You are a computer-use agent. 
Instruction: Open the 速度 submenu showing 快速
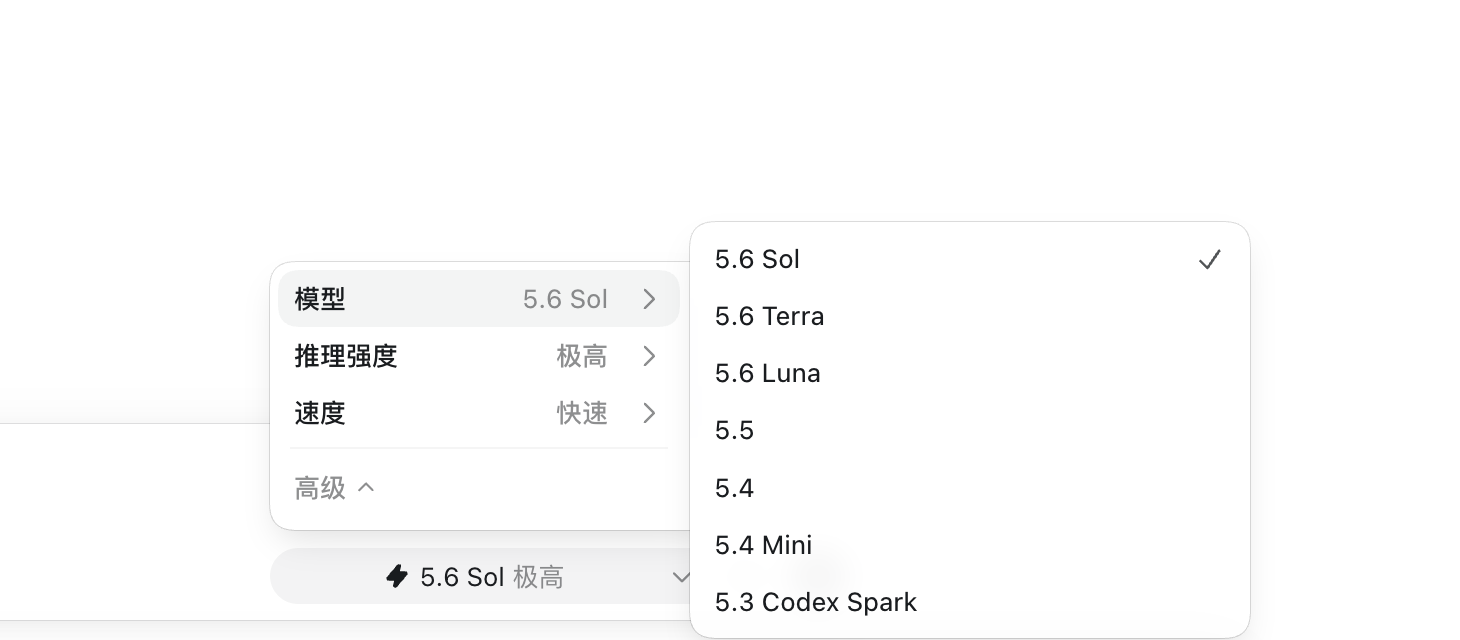click(x=479, y=413)
